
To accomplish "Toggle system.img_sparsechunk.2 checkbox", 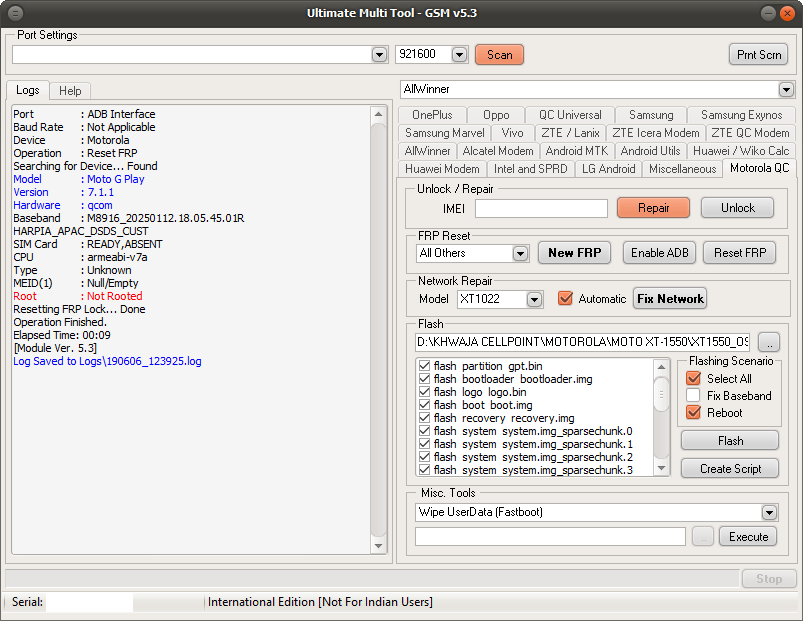I will 424,457.
